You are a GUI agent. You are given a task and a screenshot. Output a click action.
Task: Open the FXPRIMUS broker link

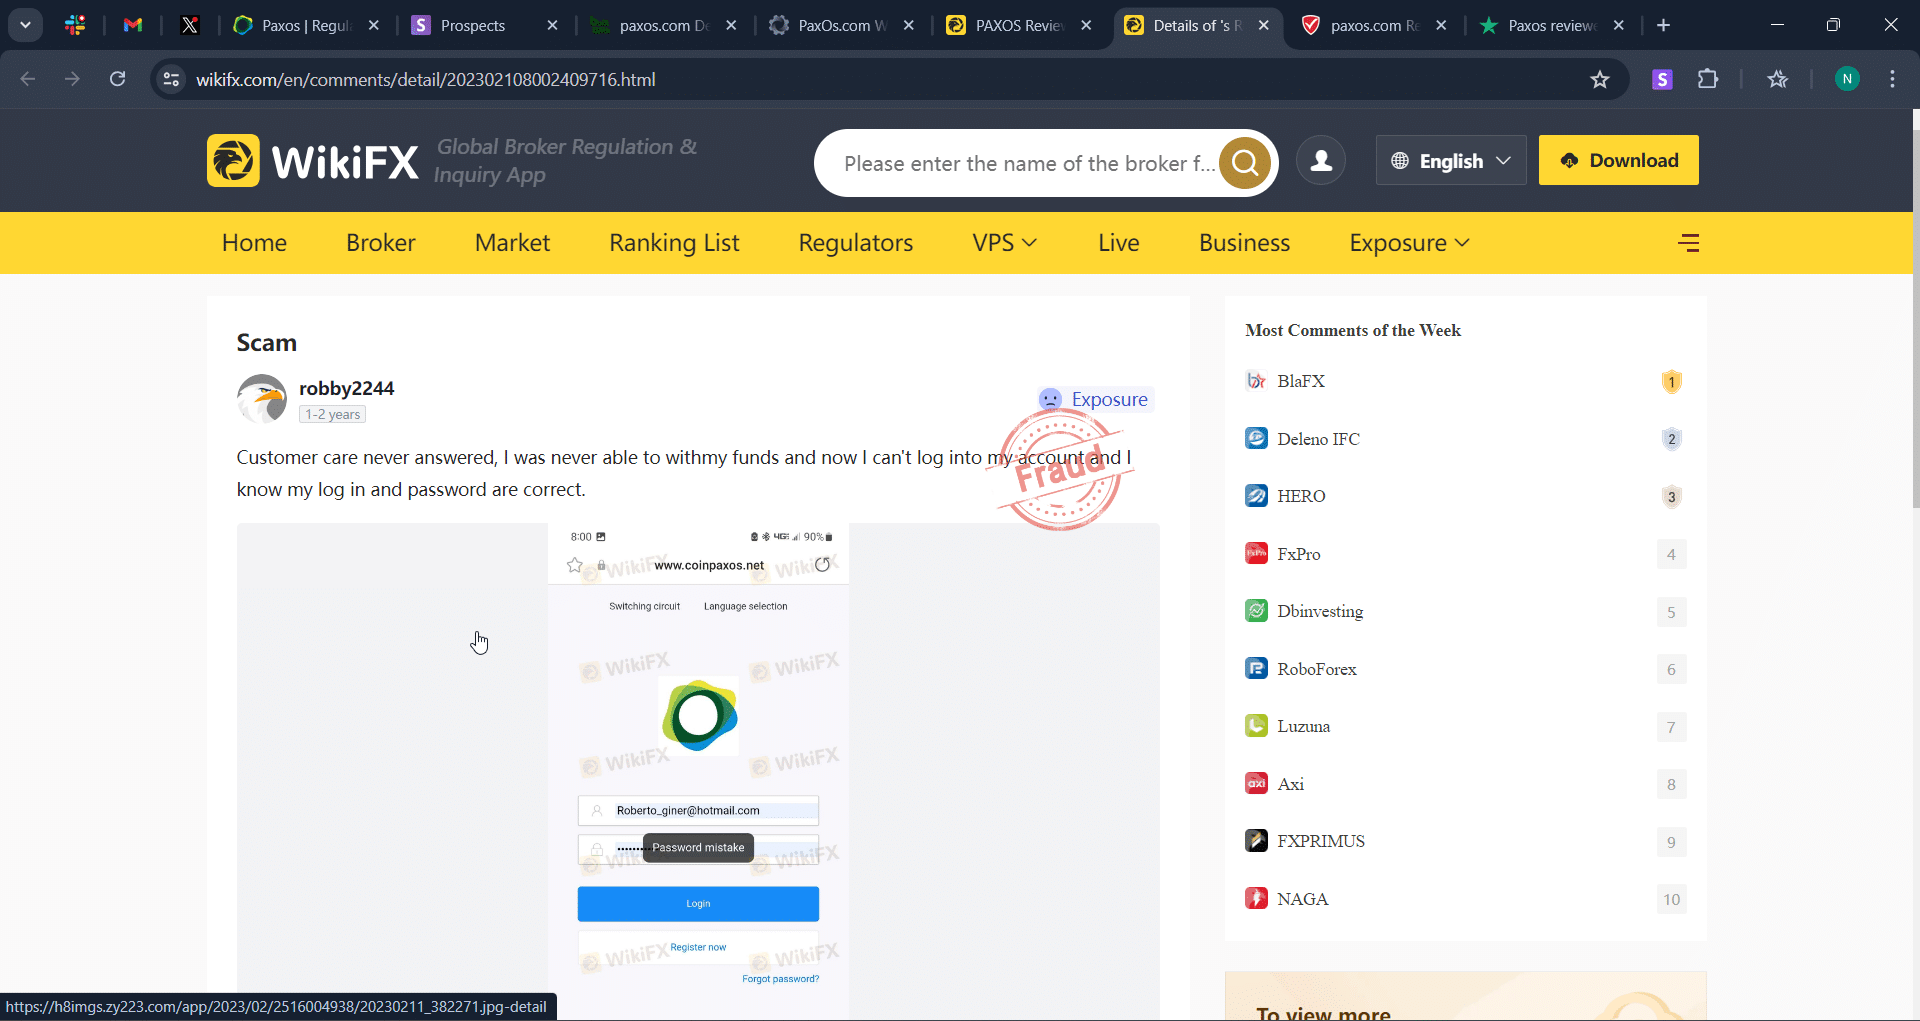pyautogui.click(x=1321, y=841)
